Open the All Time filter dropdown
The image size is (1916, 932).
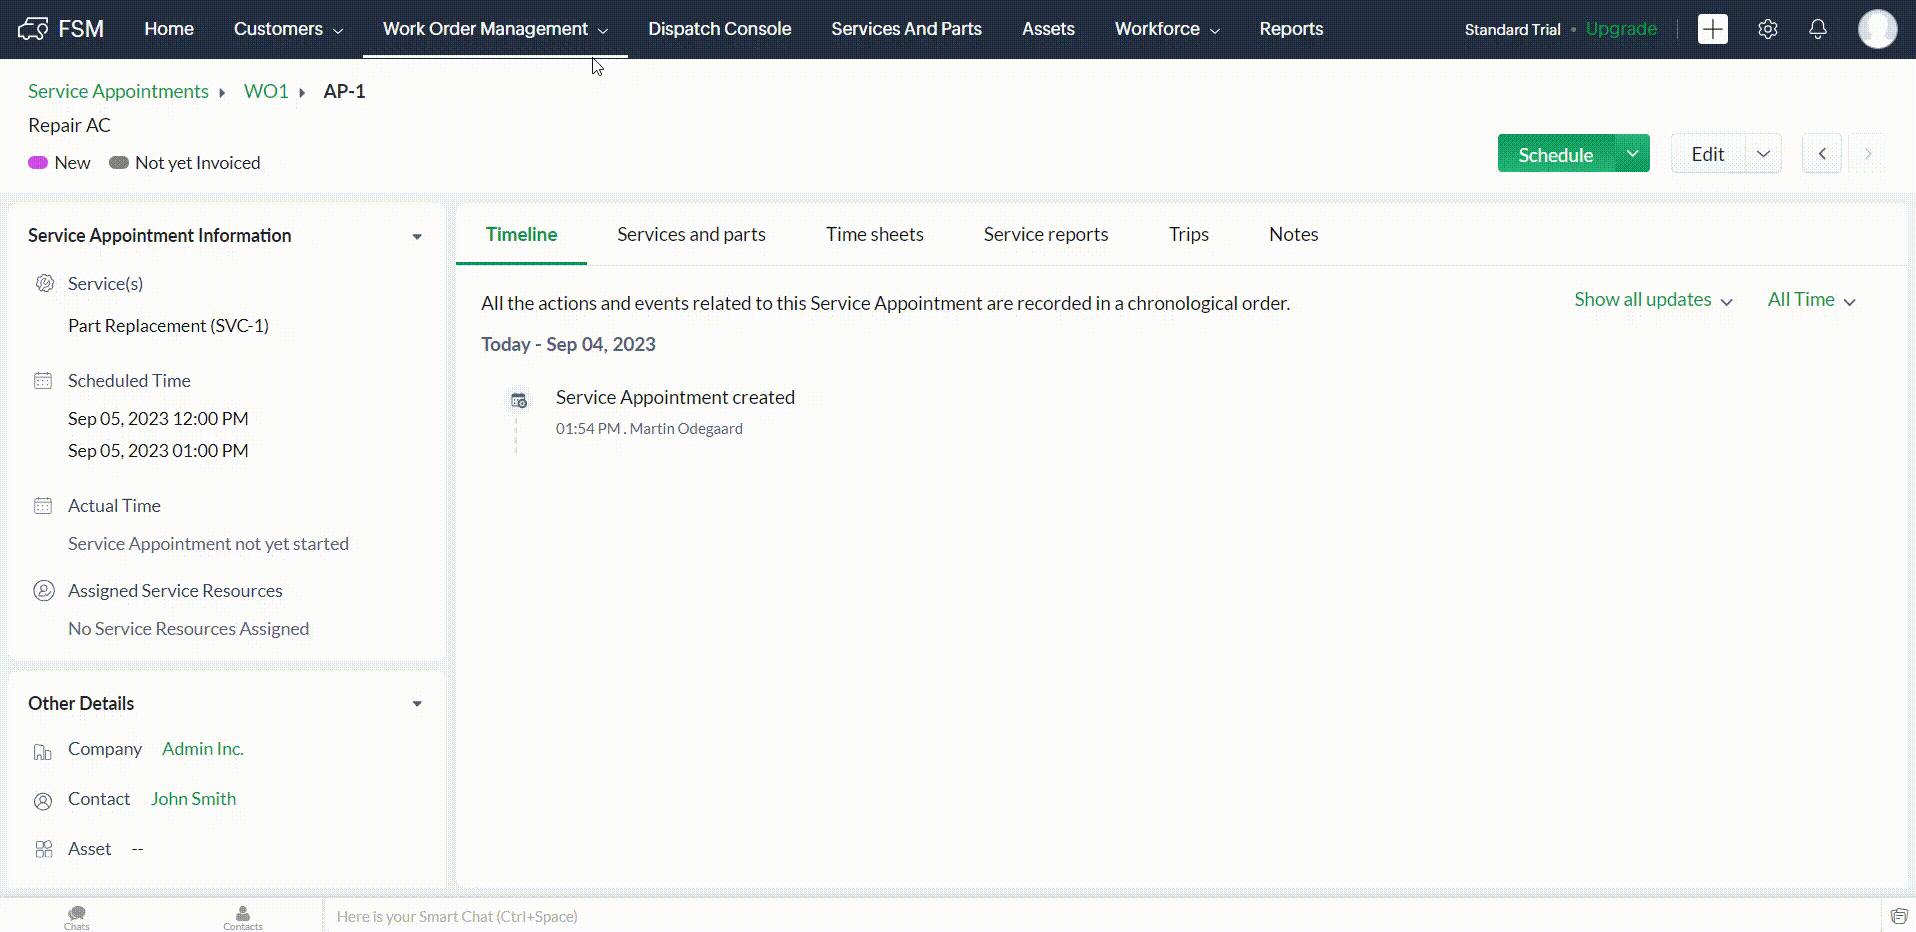click(1810, 300)
